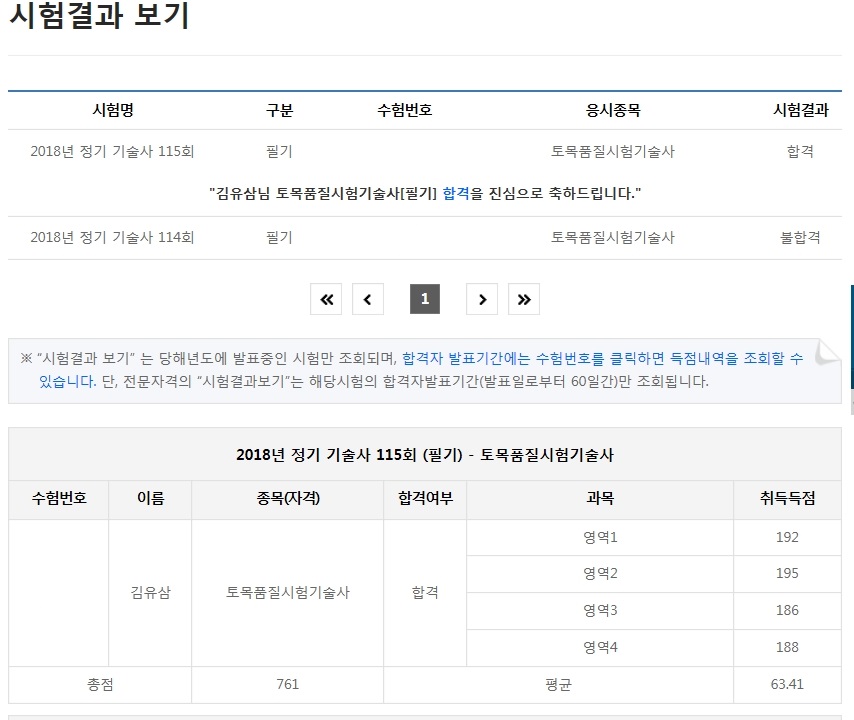Click the 불합격 result in the 114회 row
The image size is (854, 720).
(x=800, y=238)
